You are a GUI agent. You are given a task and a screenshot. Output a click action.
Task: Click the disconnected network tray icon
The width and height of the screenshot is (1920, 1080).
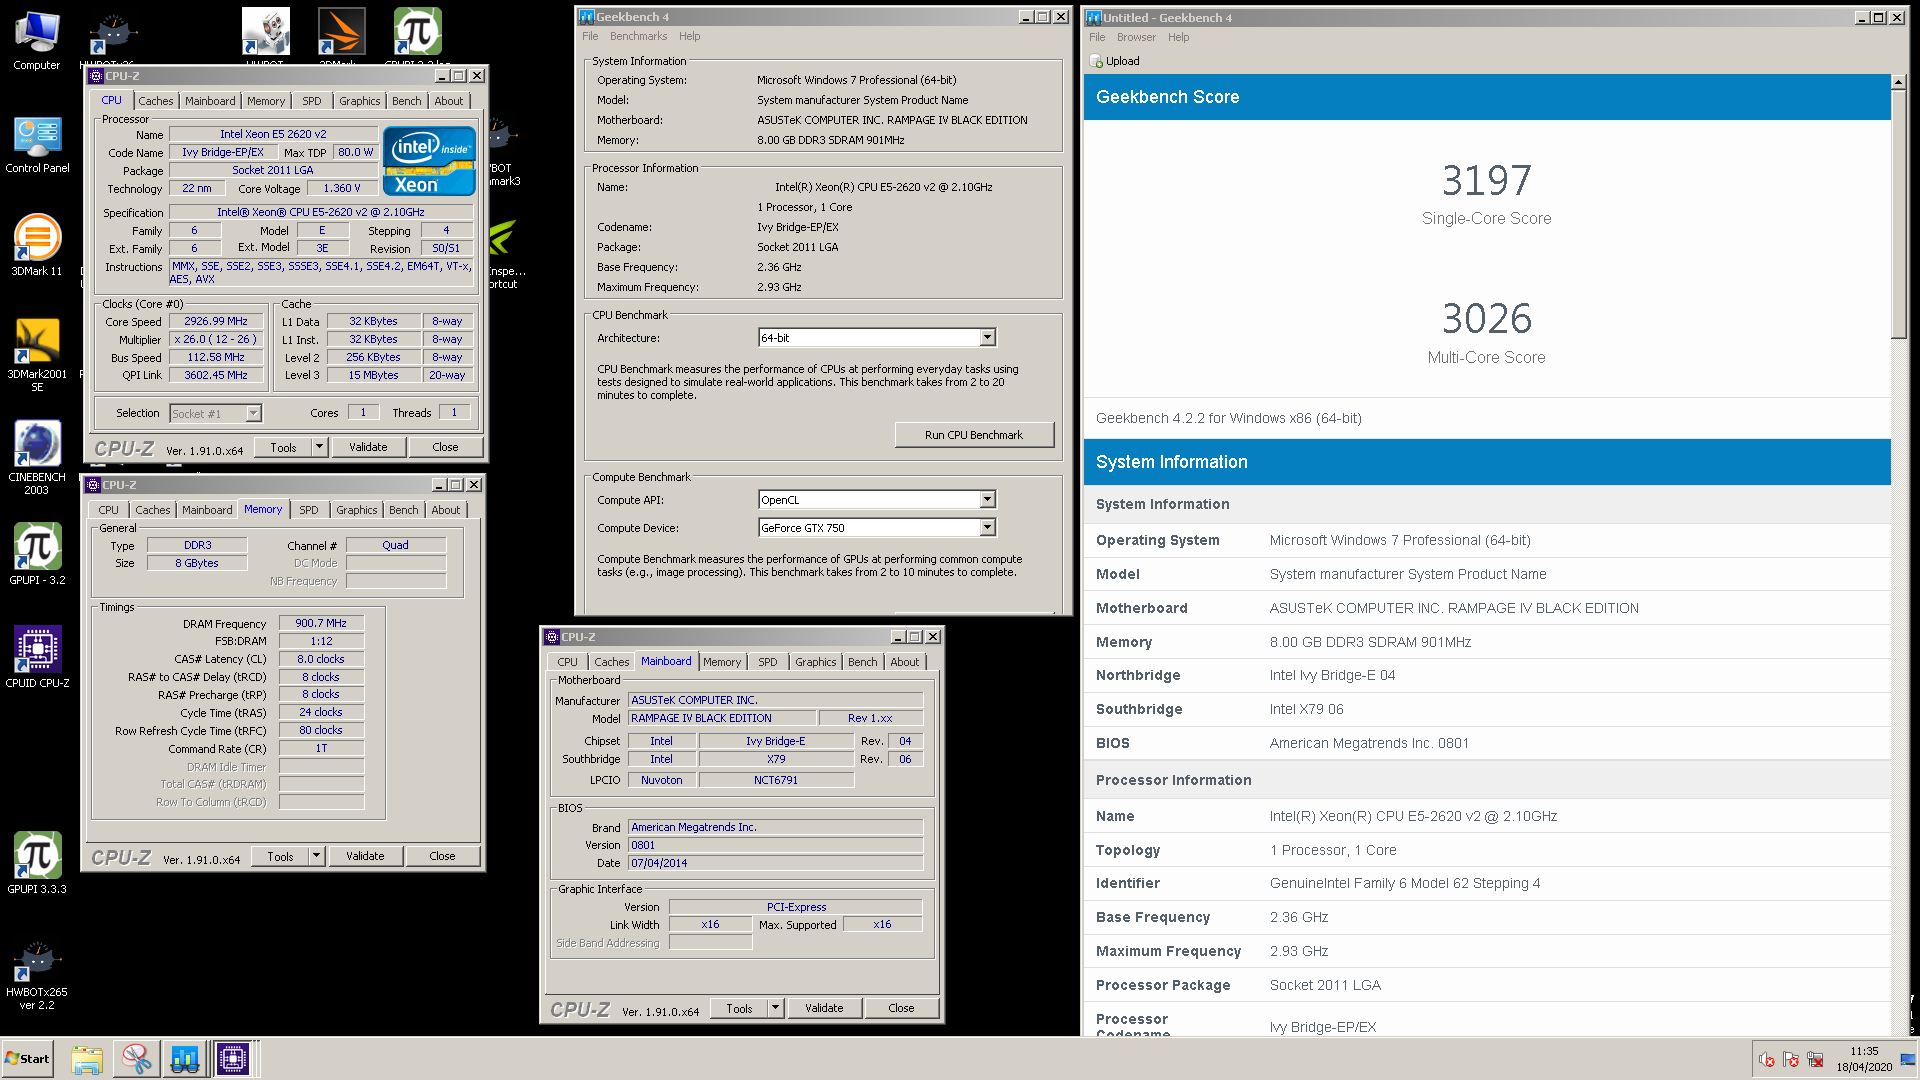tap(1815, 1060)
